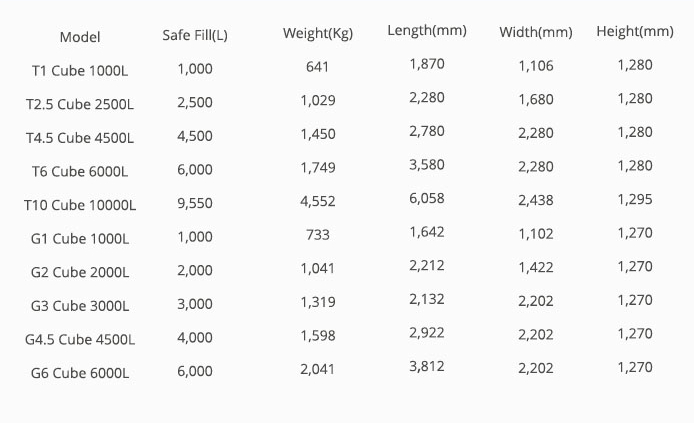Viewport: 694px width, 423px height.
Task: Click the 4,552 weight value
Action: (318, 202)
